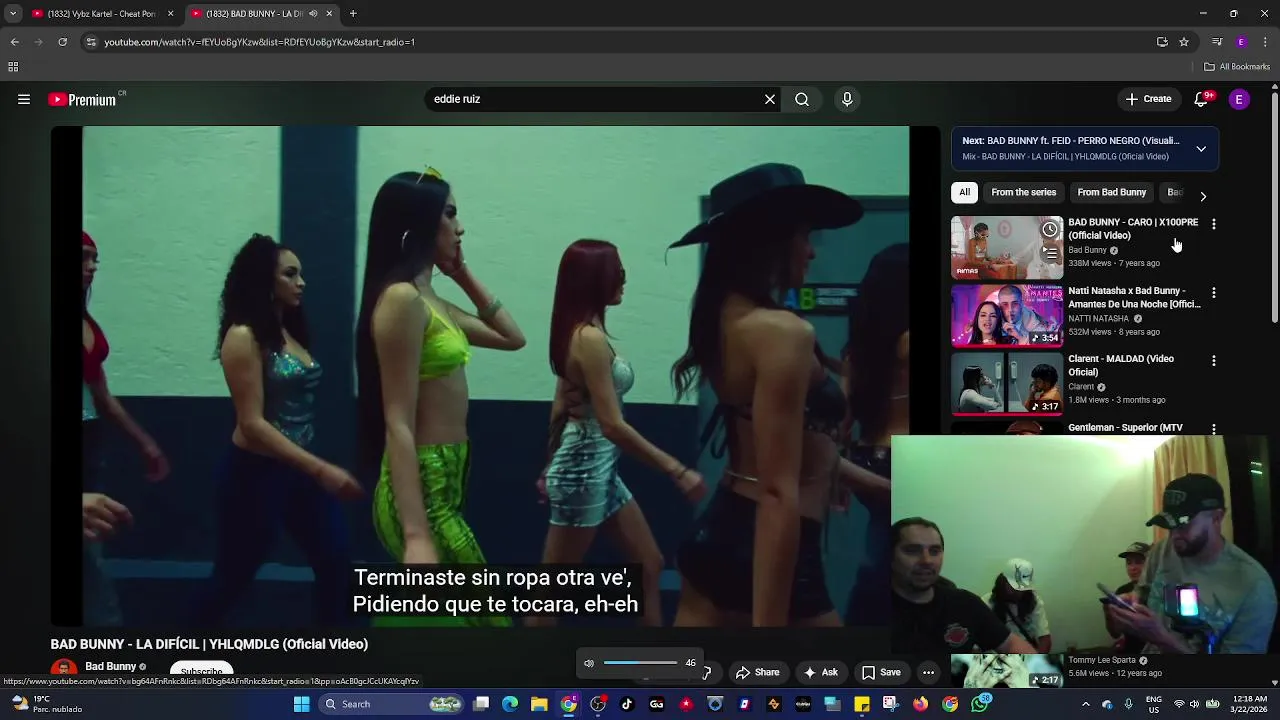This screenshot has height=720, width=1280.
Task: Open more actions ellipsis below video
Action: [928, 672]
